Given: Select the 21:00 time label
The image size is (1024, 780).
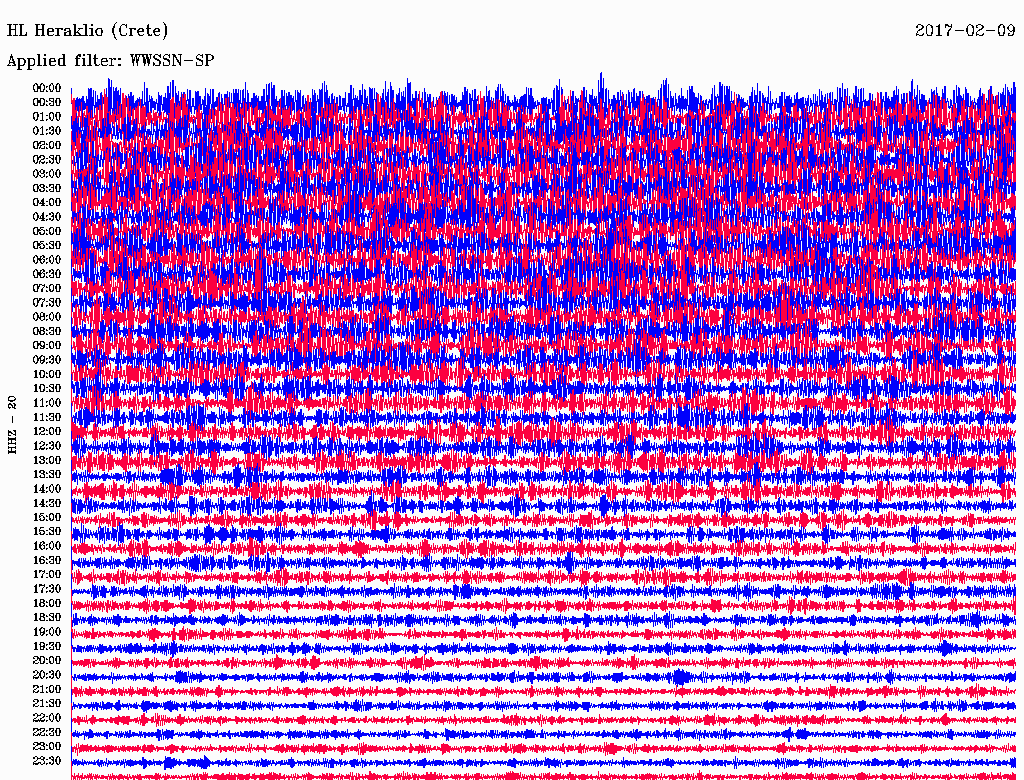Looking at the screenshot, I should (x=47, y=689).
